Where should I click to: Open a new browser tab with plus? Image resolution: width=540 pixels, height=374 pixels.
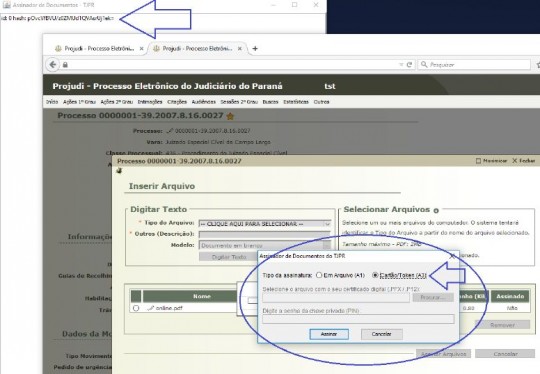[x=255, y=49]
